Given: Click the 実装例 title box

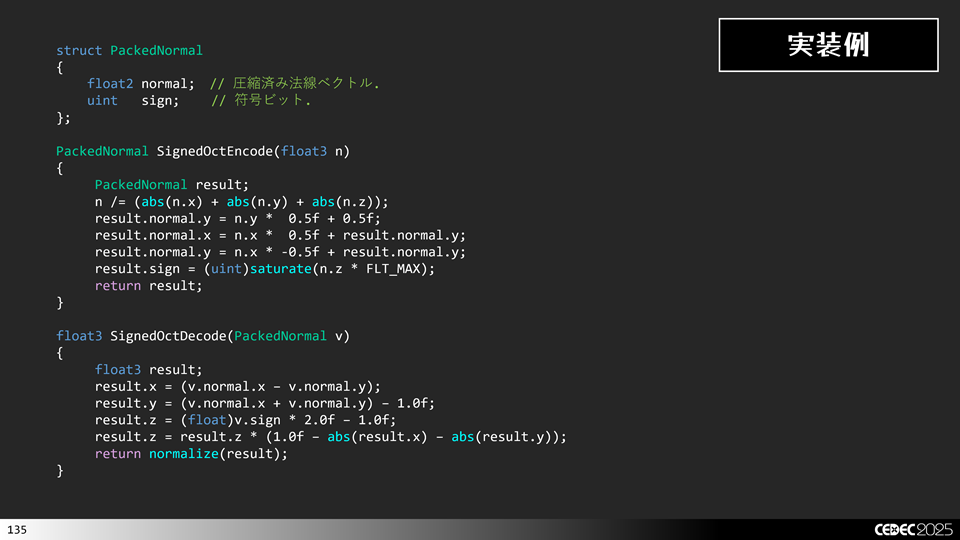Looking at the screenshot, I should [828, 45].
